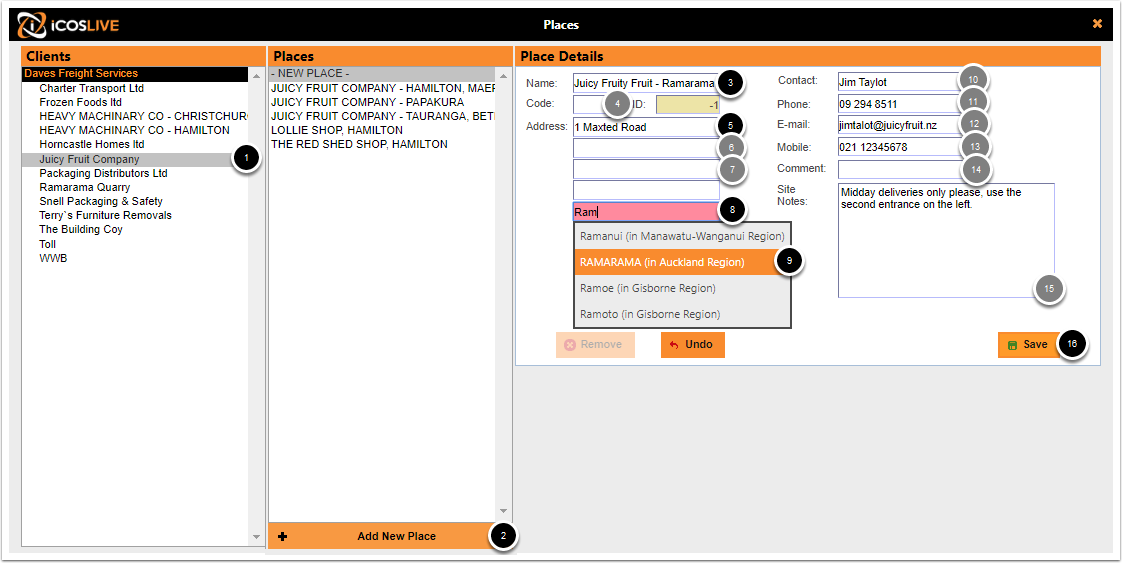
Task: Select JUICY FRUIT COMPANY - TAURANGA place
Action: (x=383, y=116)
